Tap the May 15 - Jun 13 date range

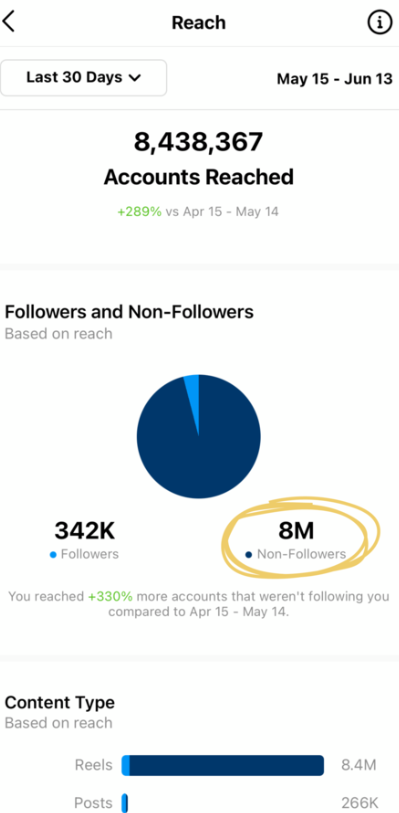335,79
